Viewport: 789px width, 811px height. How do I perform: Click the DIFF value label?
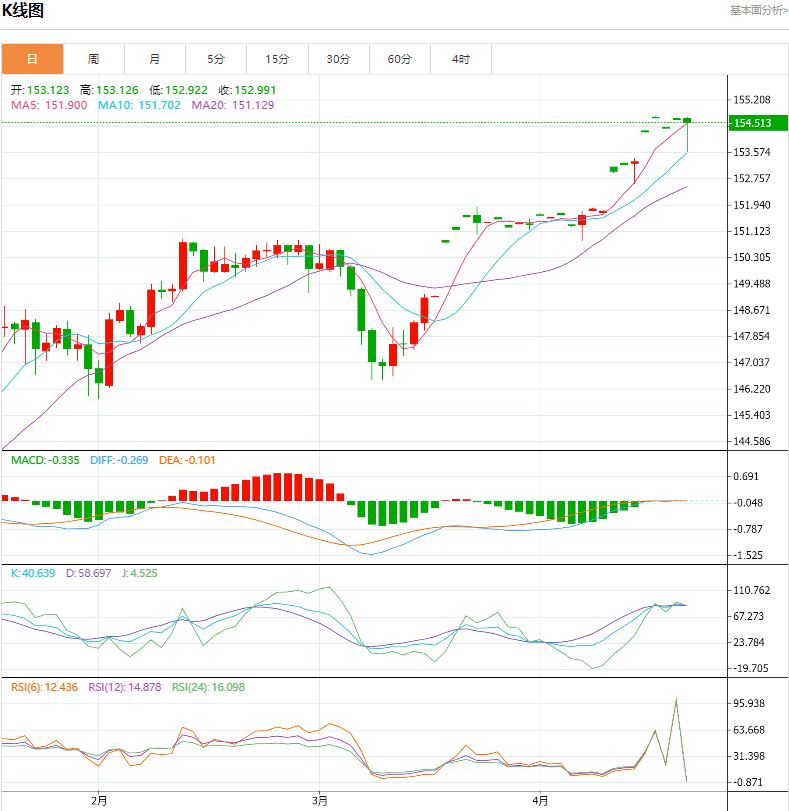tap(119, 460)
